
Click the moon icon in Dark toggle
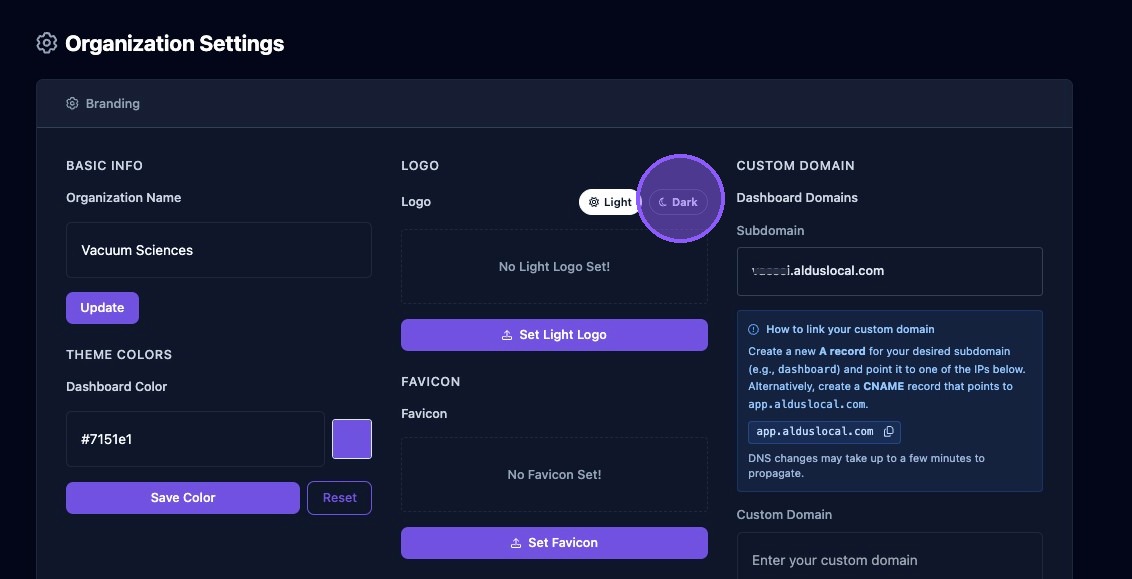[663, 202]
